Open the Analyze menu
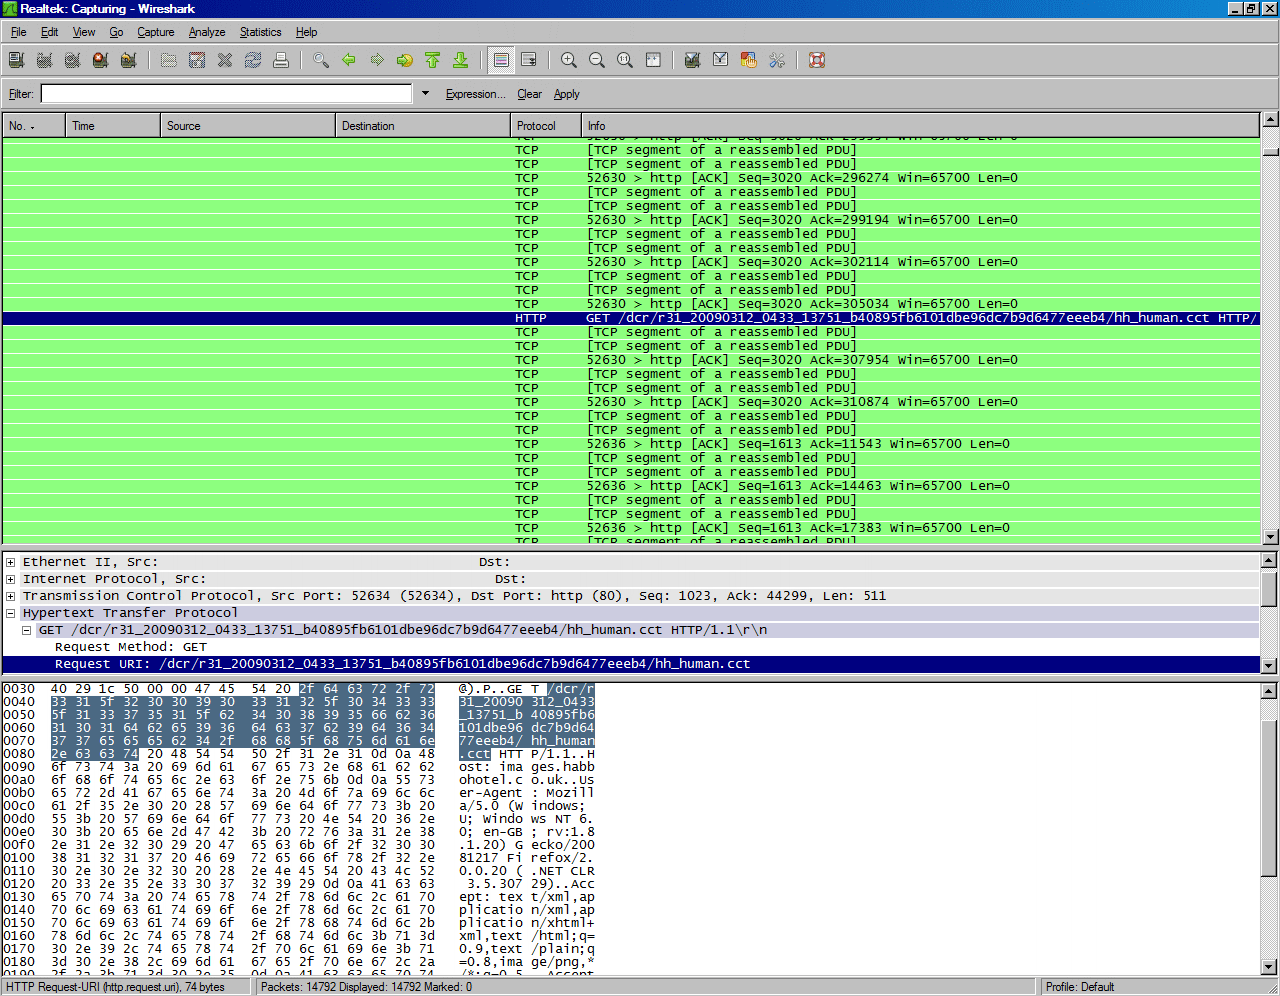 207,32
